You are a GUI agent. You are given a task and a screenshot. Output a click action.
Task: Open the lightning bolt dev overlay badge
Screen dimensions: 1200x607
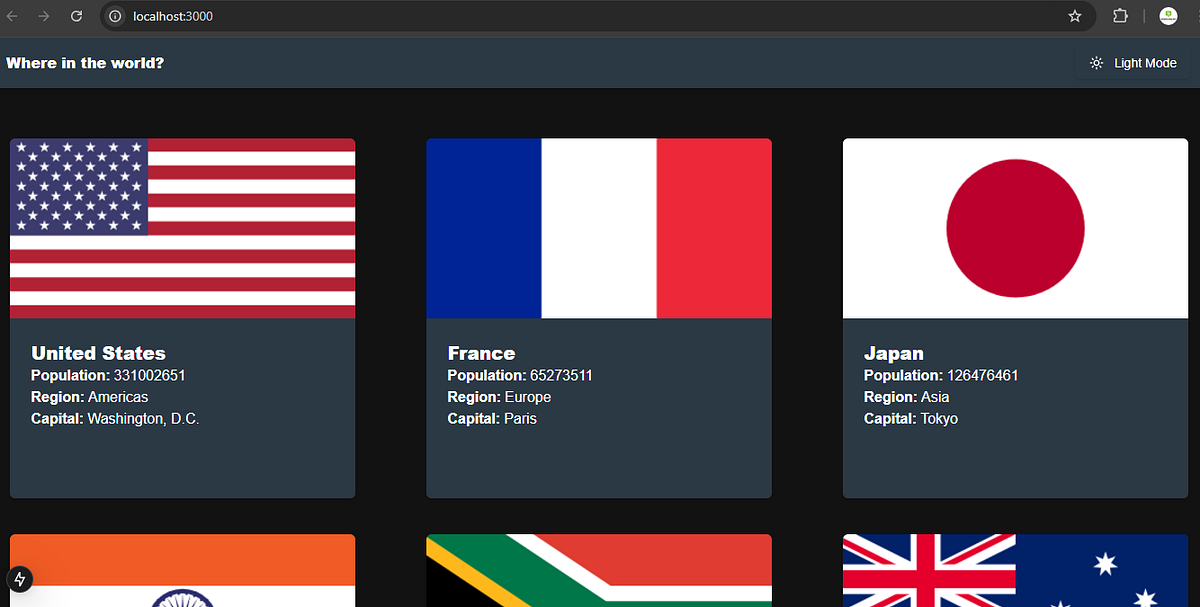(20, 578)
